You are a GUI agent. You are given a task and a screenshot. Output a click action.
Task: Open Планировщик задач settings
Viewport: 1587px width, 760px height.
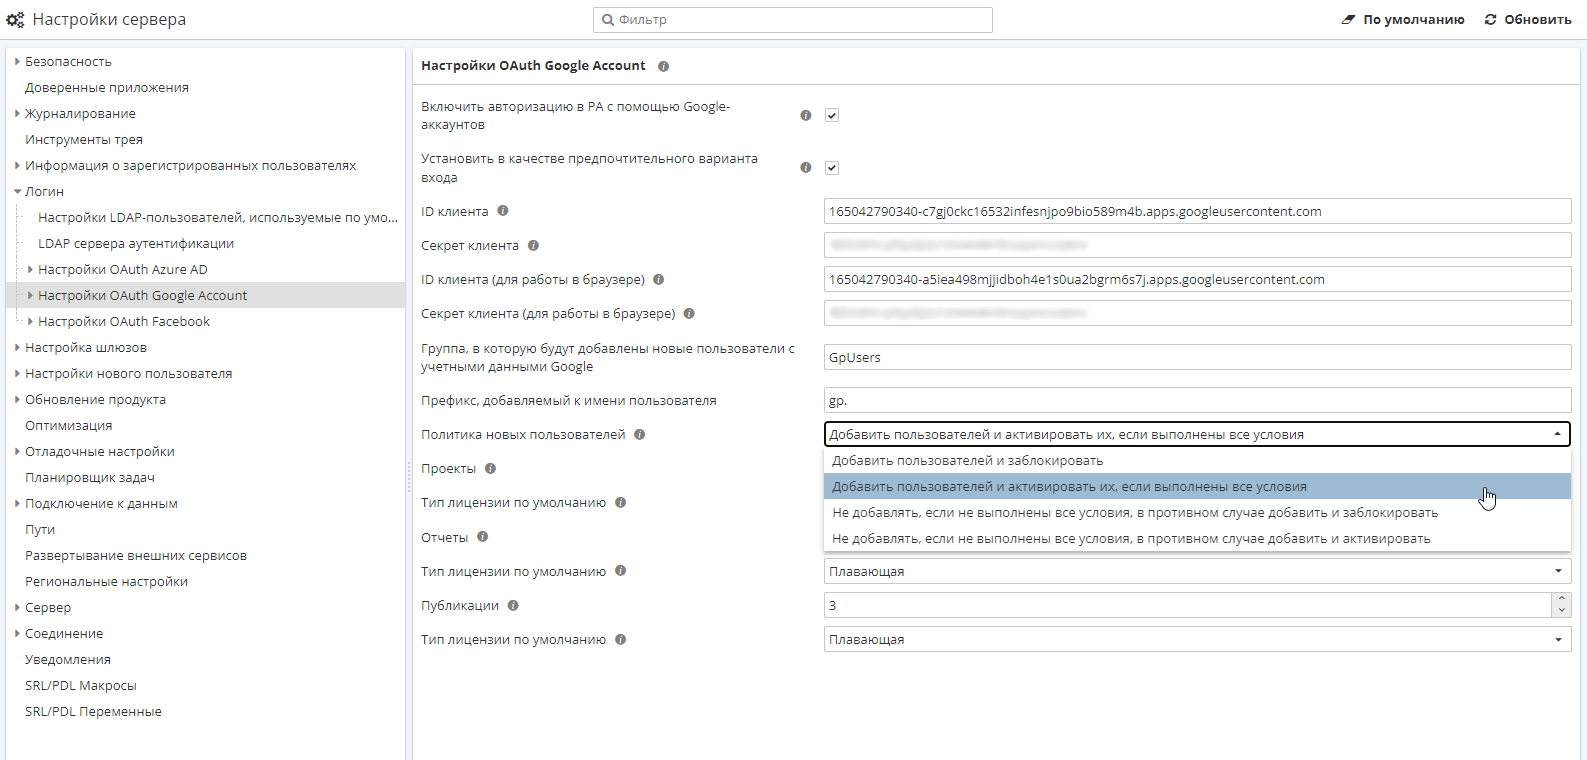coord(90,478)
